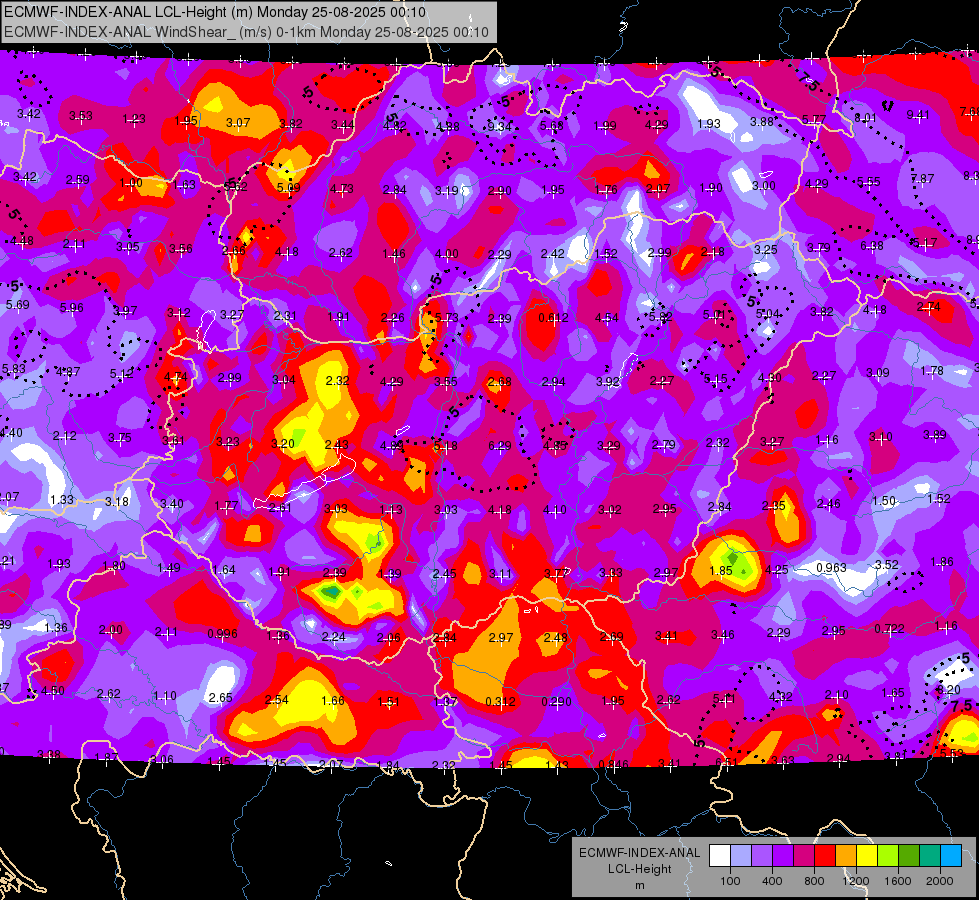The width and height of the screenshot is (979, 900).
Task: Click the wind shear value 2.24
Action: [x=333, y=636]
